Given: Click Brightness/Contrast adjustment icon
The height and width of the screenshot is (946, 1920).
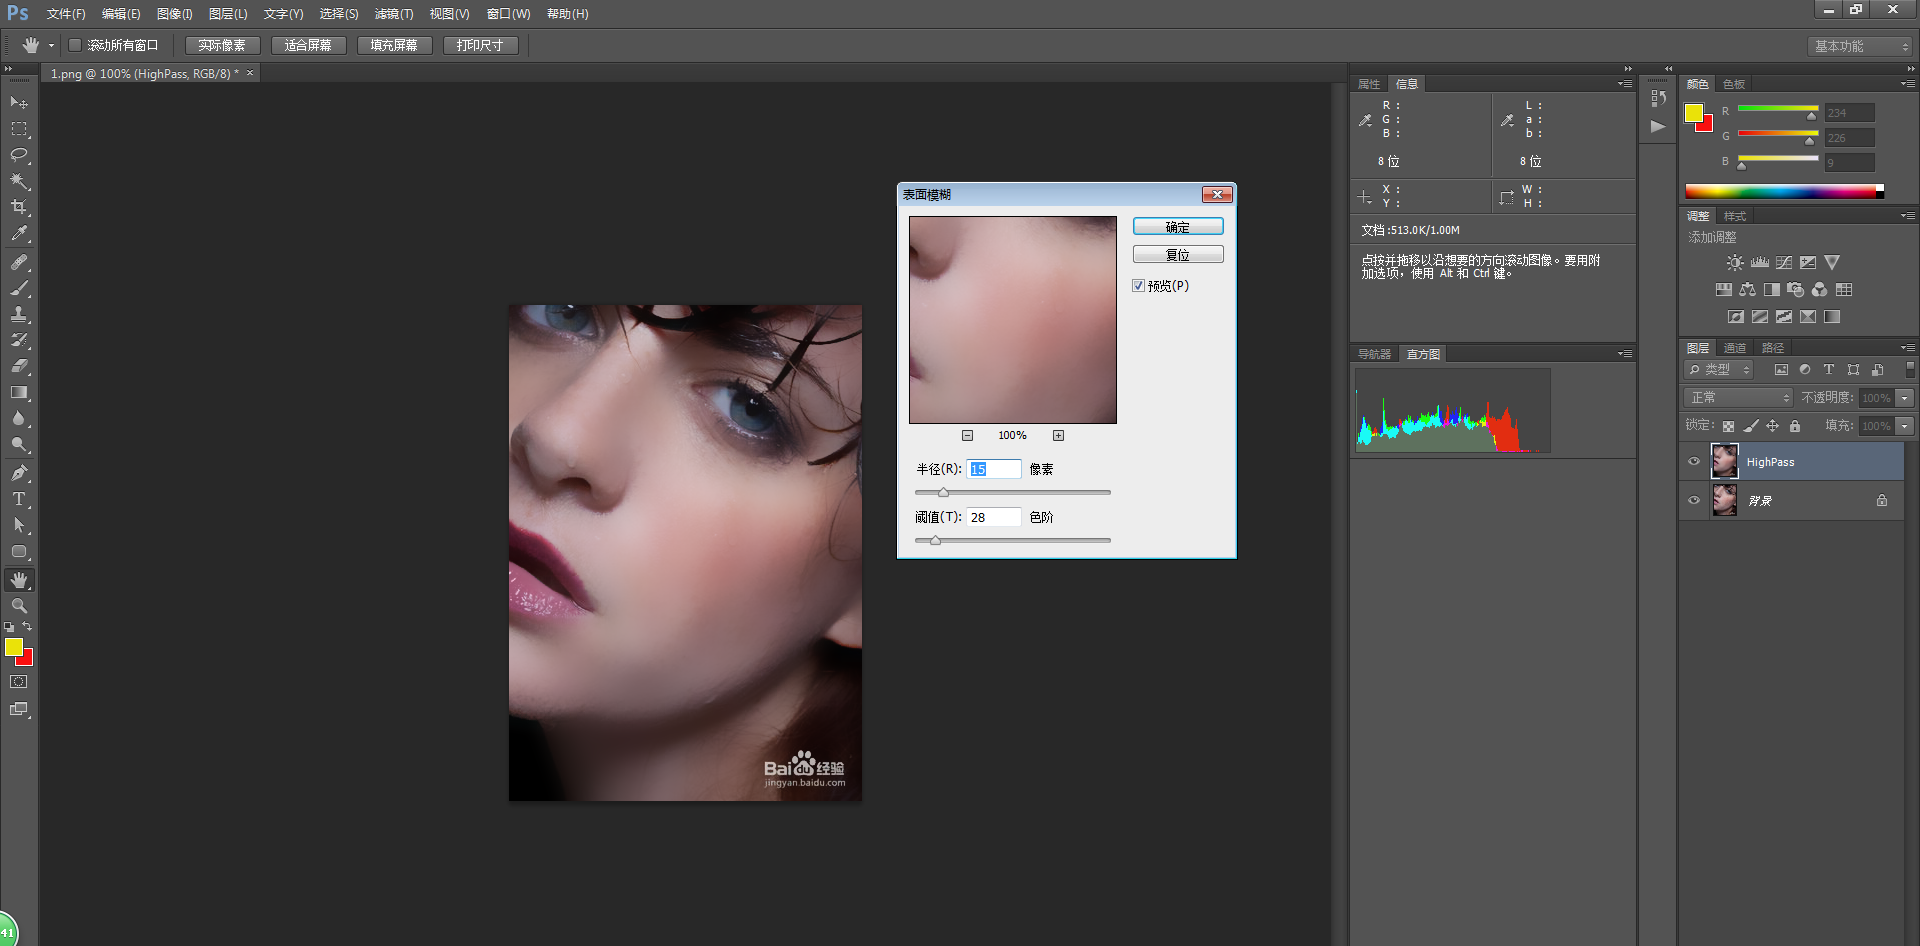Looking at the screenshot, I should (1735, 262).
